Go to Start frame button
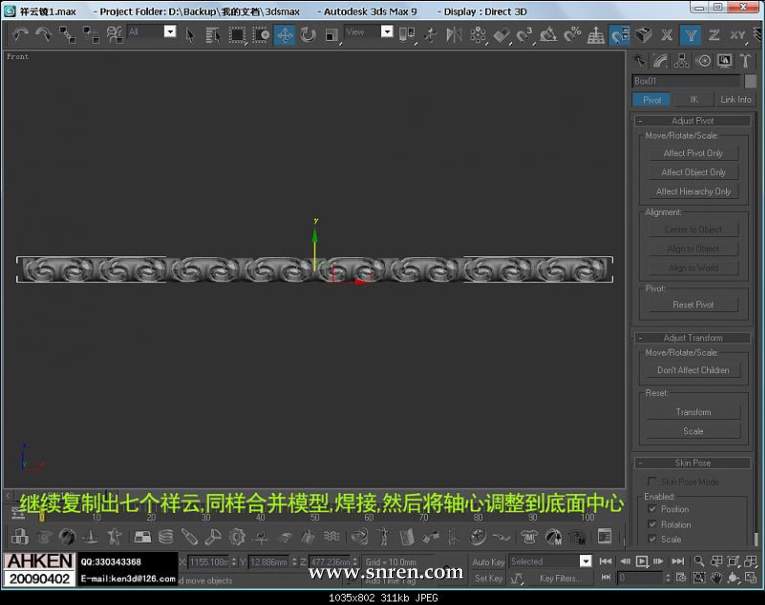This screenshot has width=765, height=605. click(x=605, y=562)
